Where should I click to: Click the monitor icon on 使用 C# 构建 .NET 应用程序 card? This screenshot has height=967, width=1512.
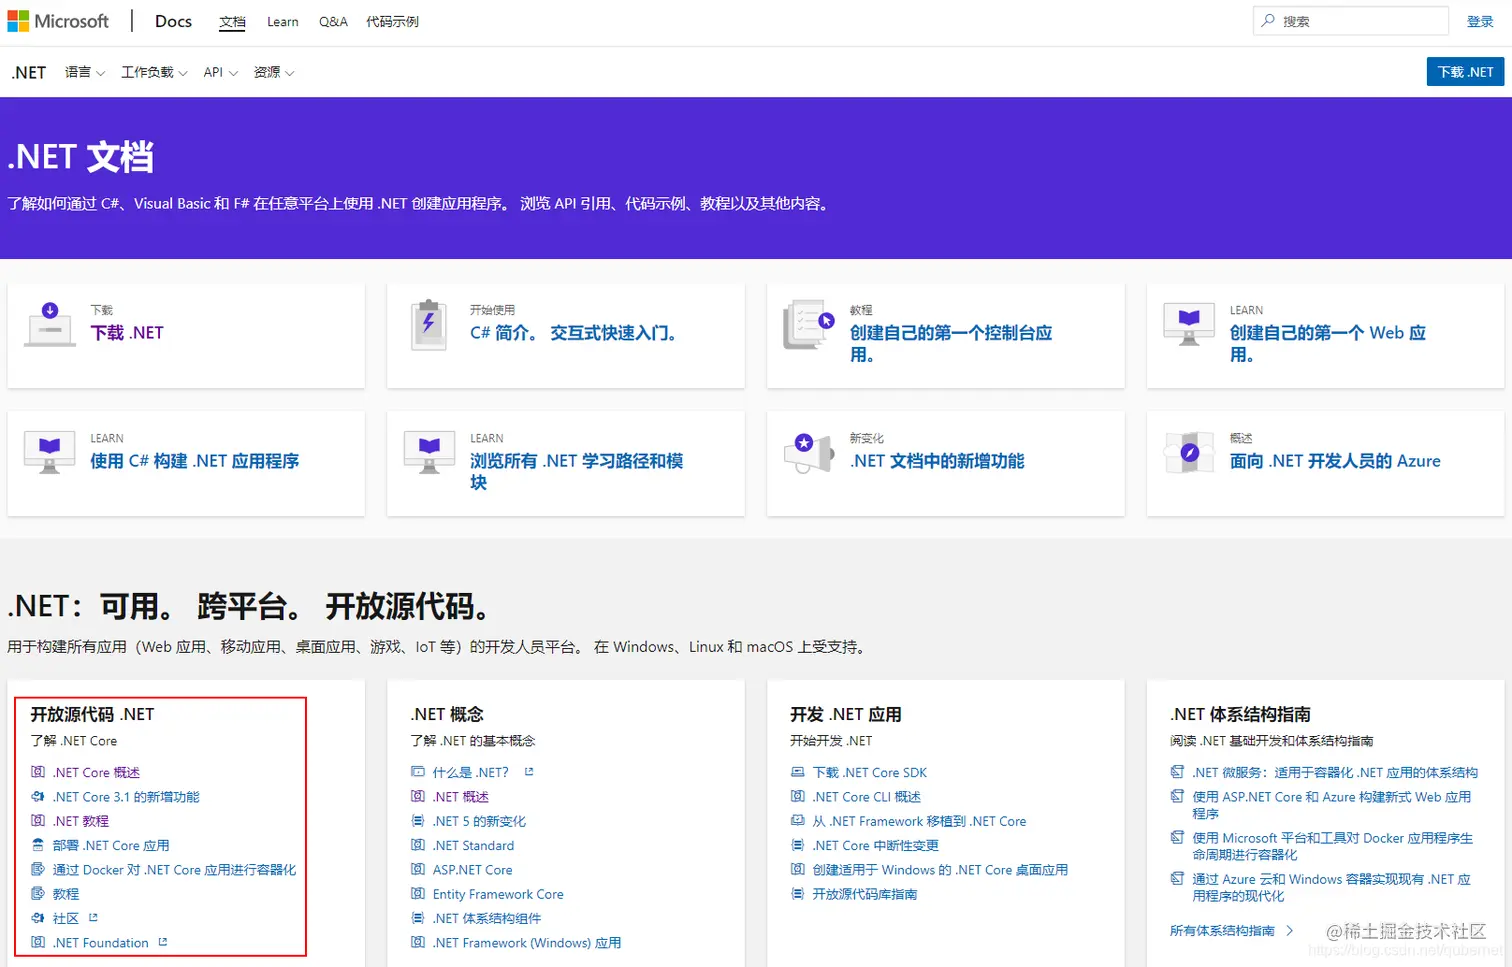[49, 452]
